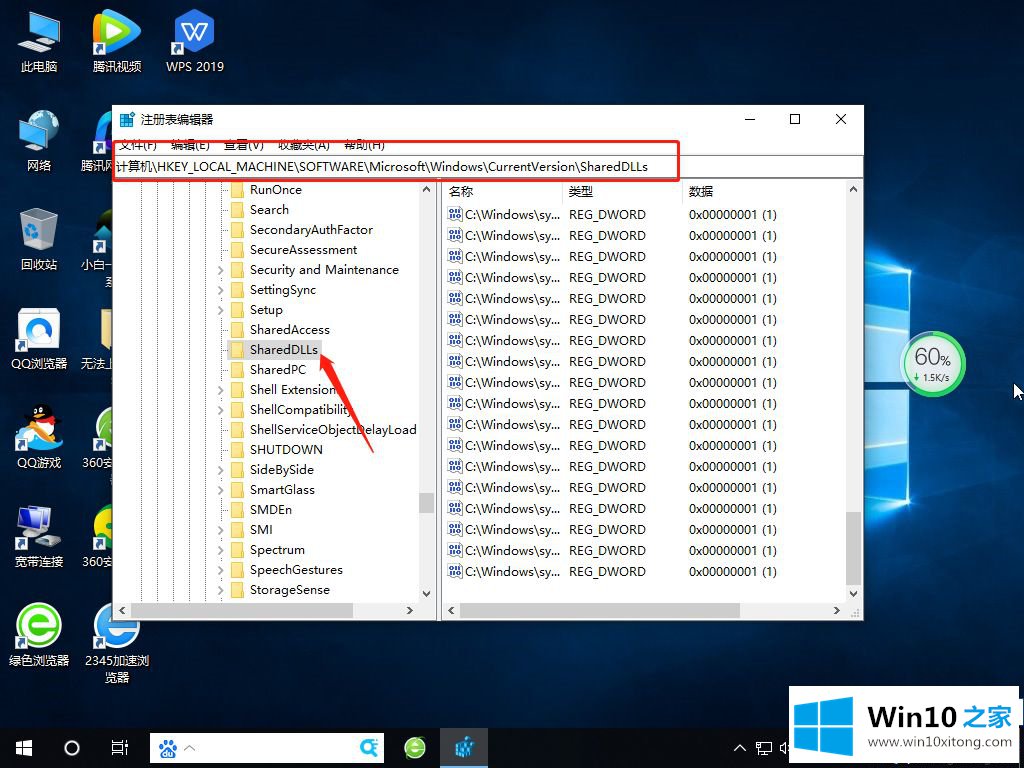Open the 查看(V) menu
The height and width of the screenshot is (768, 1024).
point(243,146)
